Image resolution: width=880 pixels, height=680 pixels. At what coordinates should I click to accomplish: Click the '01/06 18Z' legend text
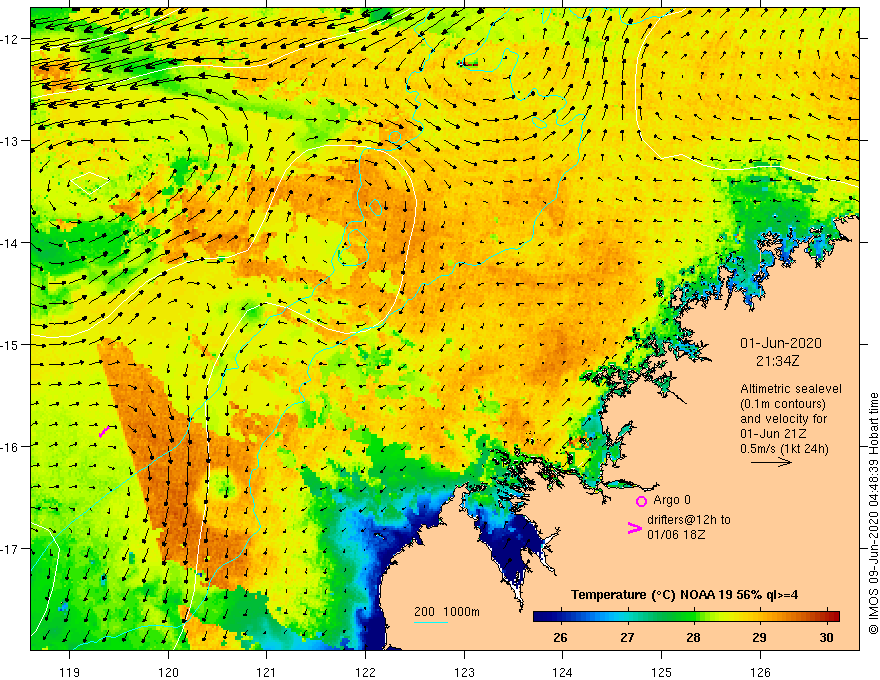(x=676, y=535)
